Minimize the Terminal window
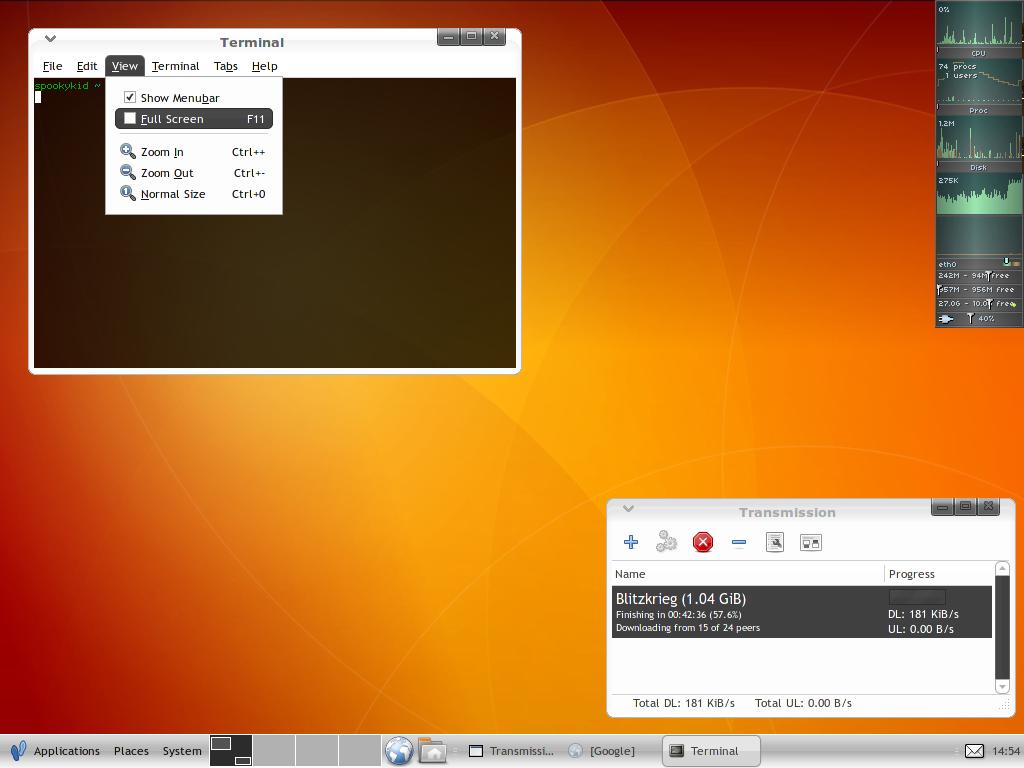Image resolution: width=1024 pixels, height=768 pixels. tap(448, 37)
